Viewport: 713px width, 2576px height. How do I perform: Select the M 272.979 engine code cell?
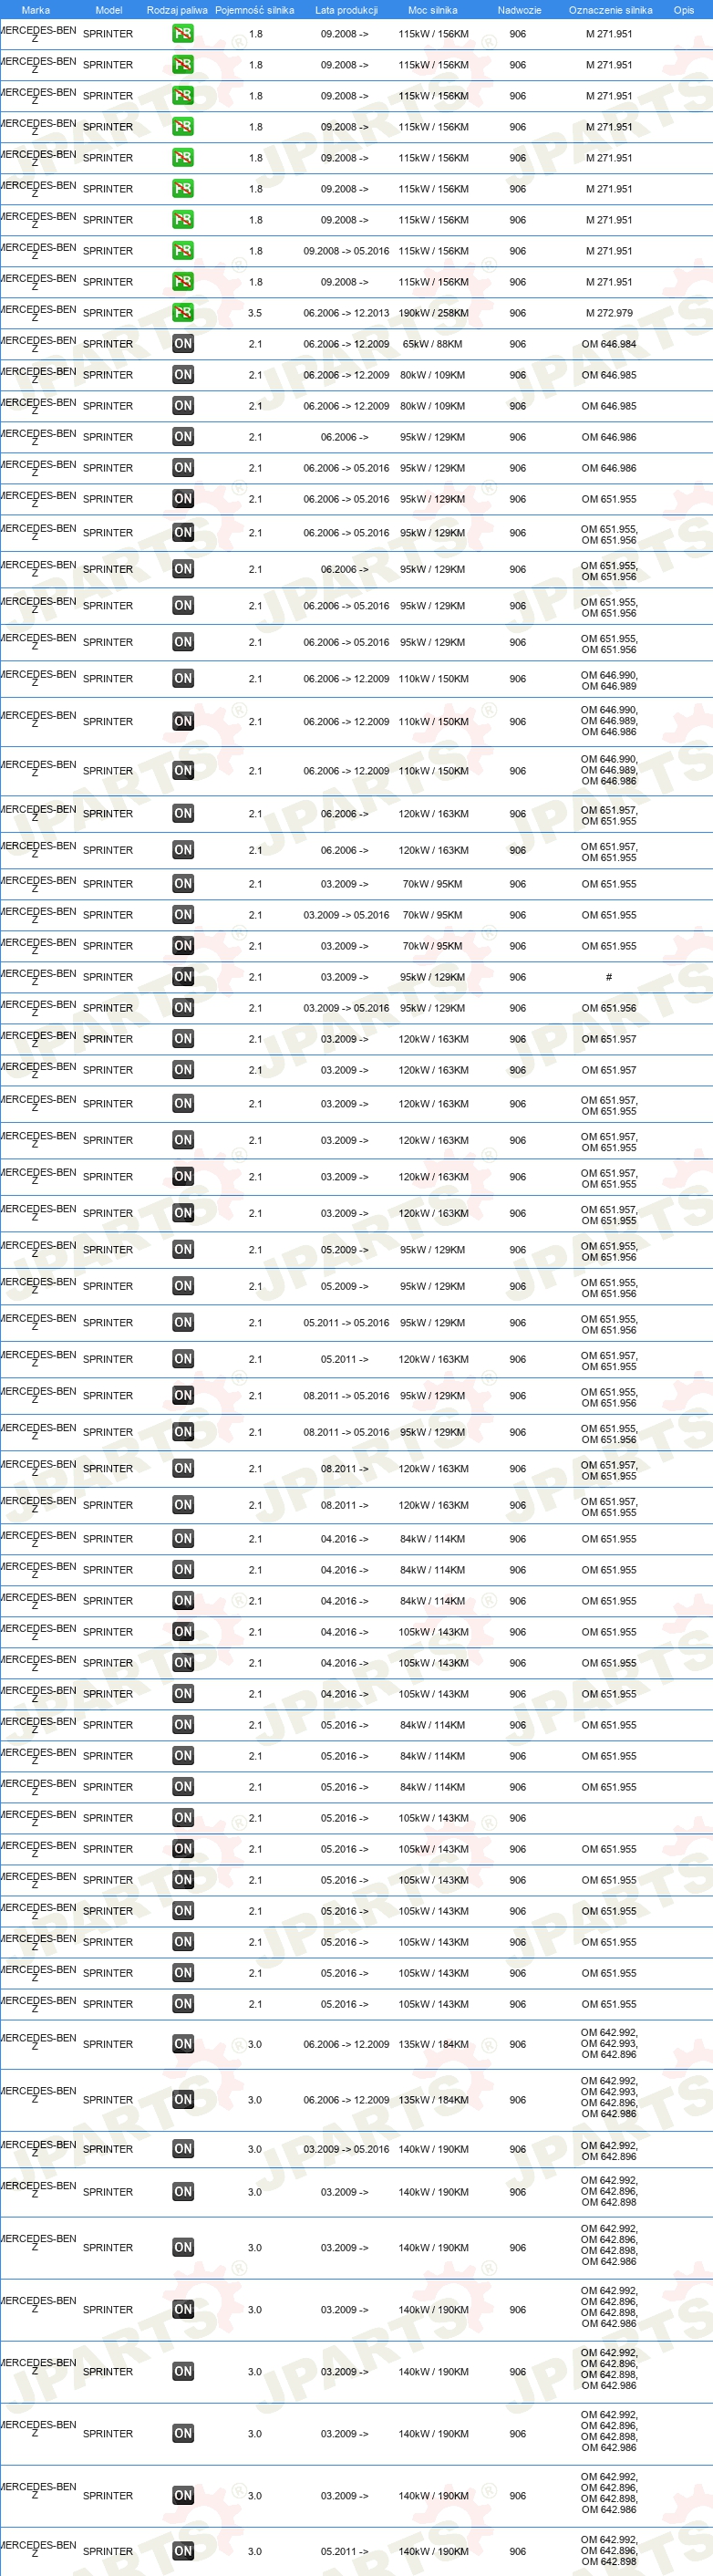609,313
